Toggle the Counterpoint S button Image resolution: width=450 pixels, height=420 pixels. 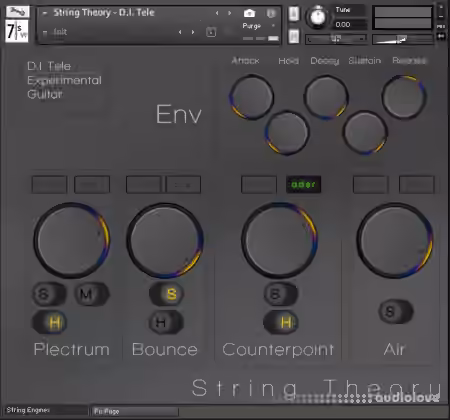[280, 294]
